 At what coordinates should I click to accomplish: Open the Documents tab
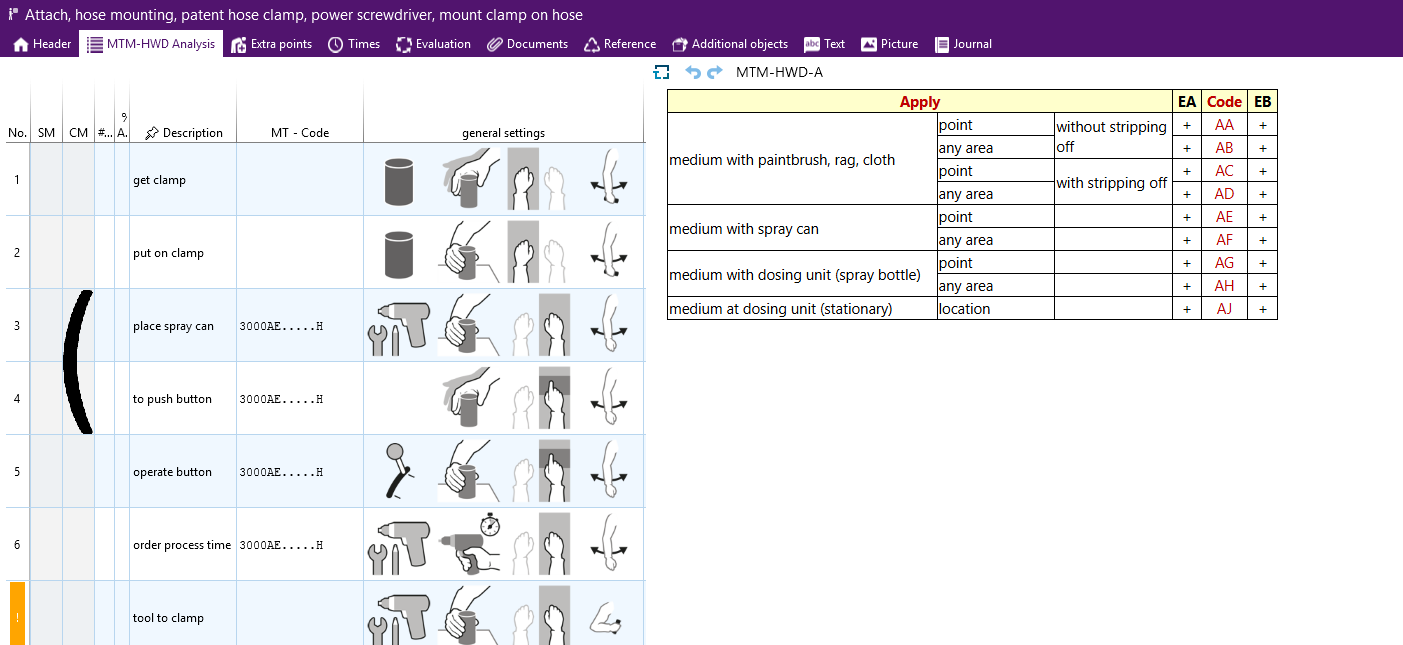click(527, 44)
